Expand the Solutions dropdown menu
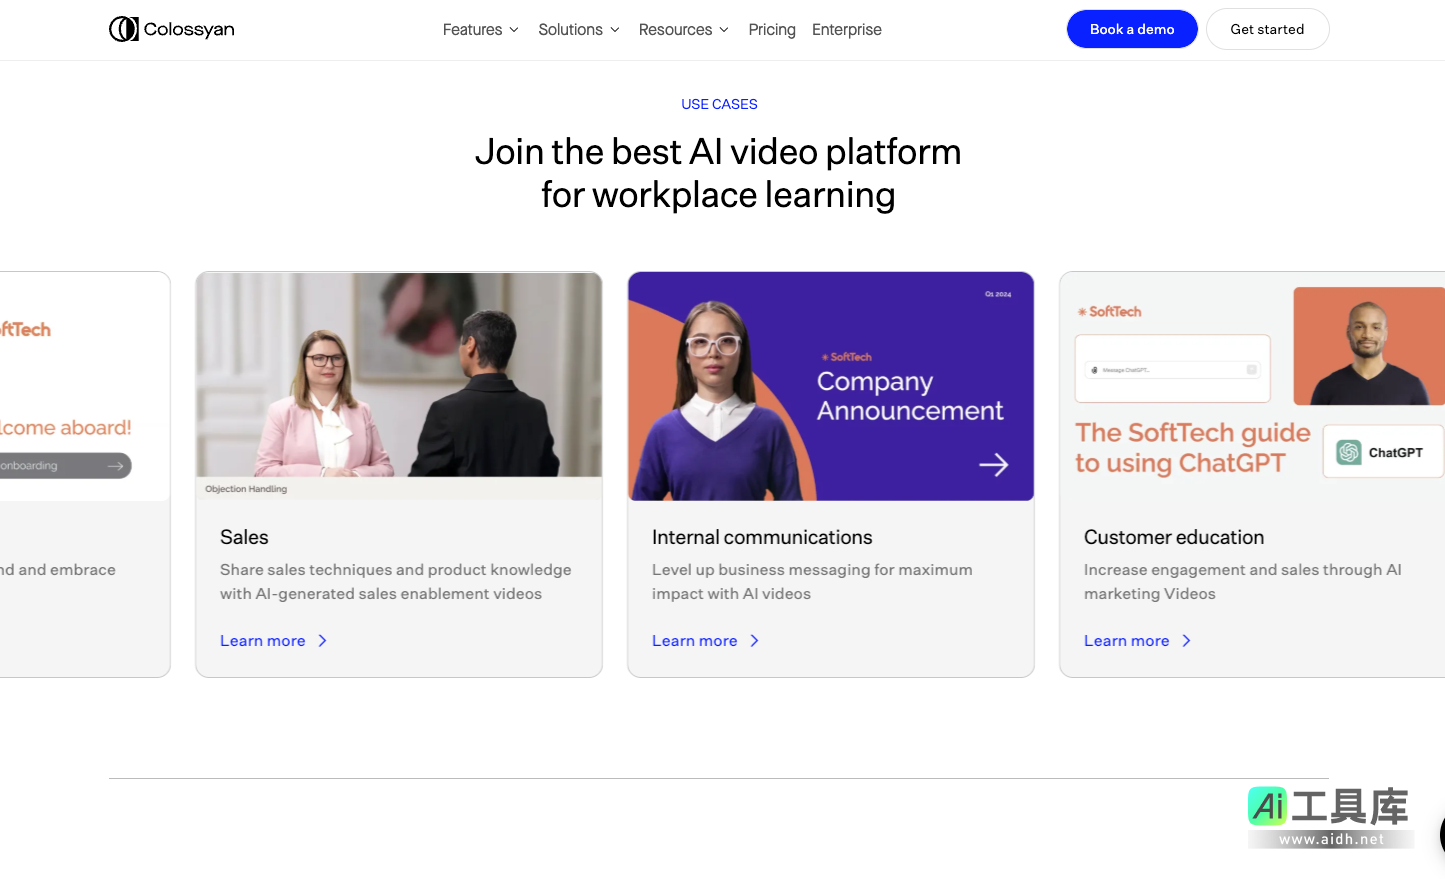1445x879 pixels. 578,30
